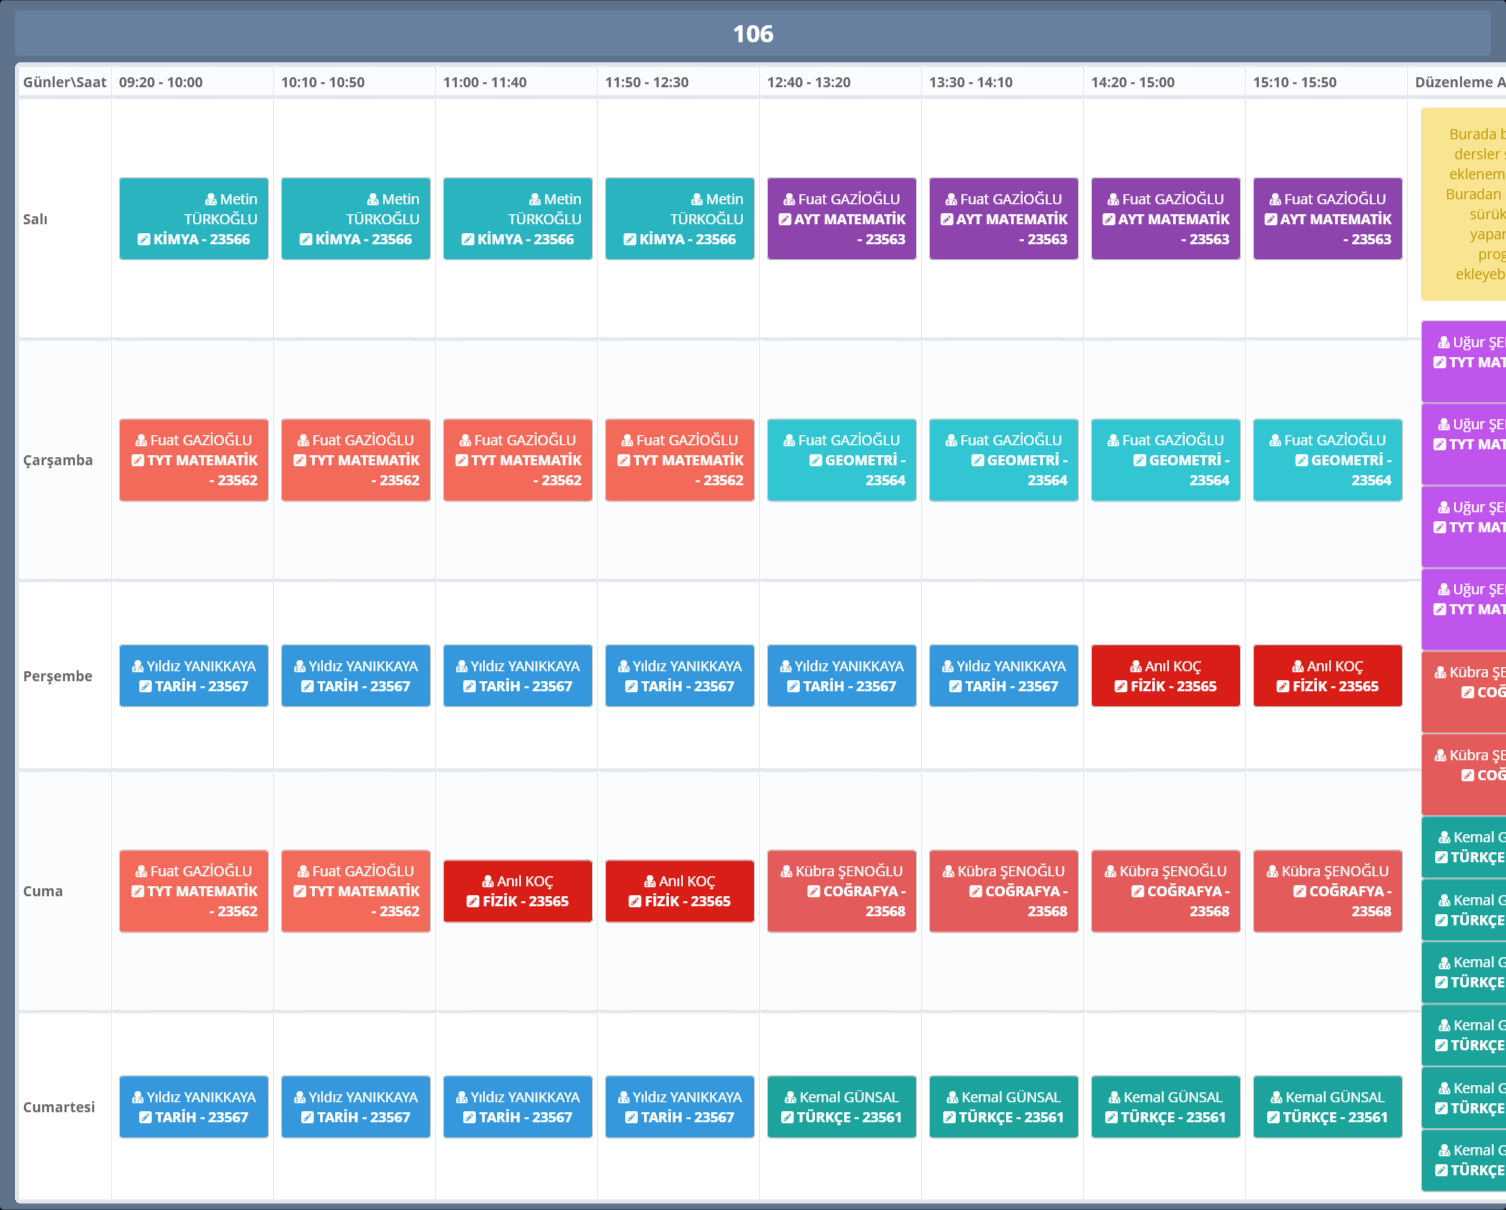1506x1210 pixels.
Task: Click edit icon on Perşembe 09:20 TARİH card
Action: (145, 687)
